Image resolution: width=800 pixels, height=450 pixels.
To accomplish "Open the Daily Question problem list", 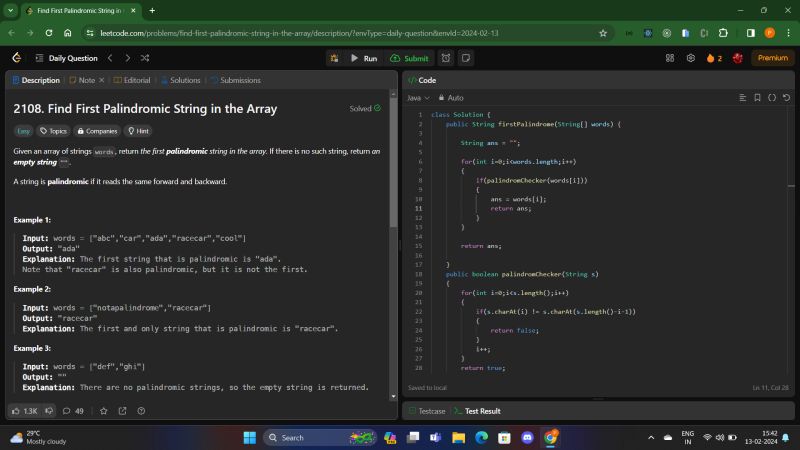I will point(67,58).
